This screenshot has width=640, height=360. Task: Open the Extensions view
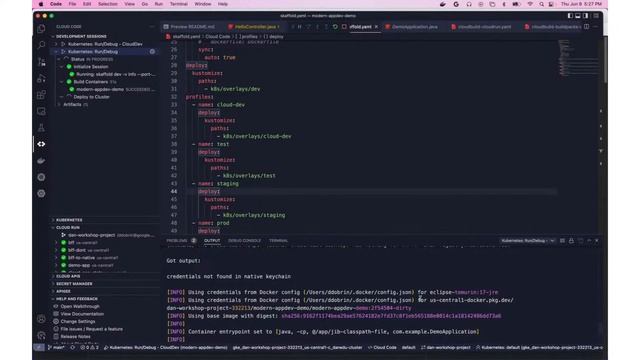41,95
